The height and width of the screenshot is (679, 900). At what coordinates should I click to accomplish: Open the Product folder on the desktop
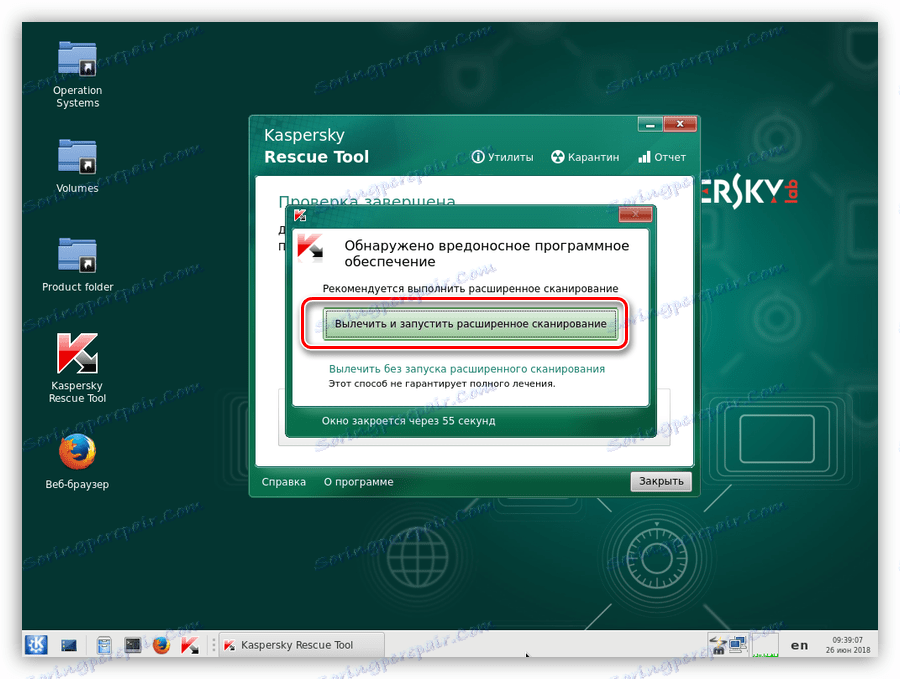(x=76, y=255)
